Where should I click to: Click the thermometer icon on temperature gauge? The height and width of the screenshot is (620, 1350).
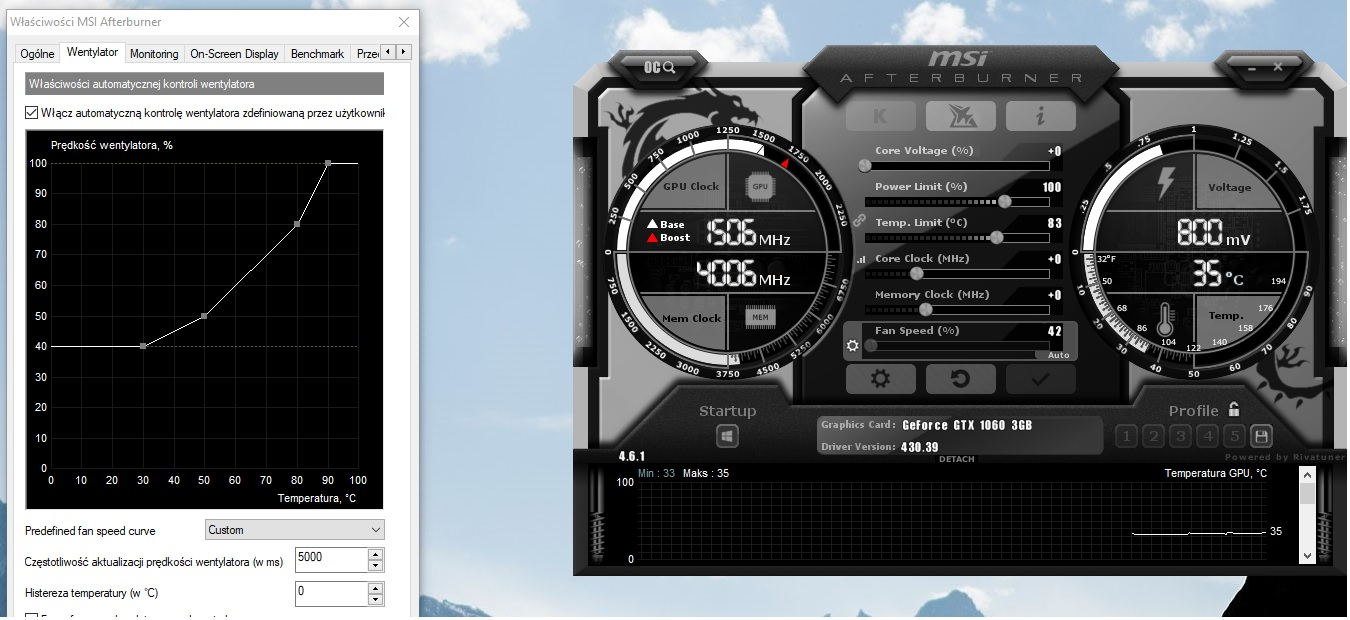coord(1164,319)
